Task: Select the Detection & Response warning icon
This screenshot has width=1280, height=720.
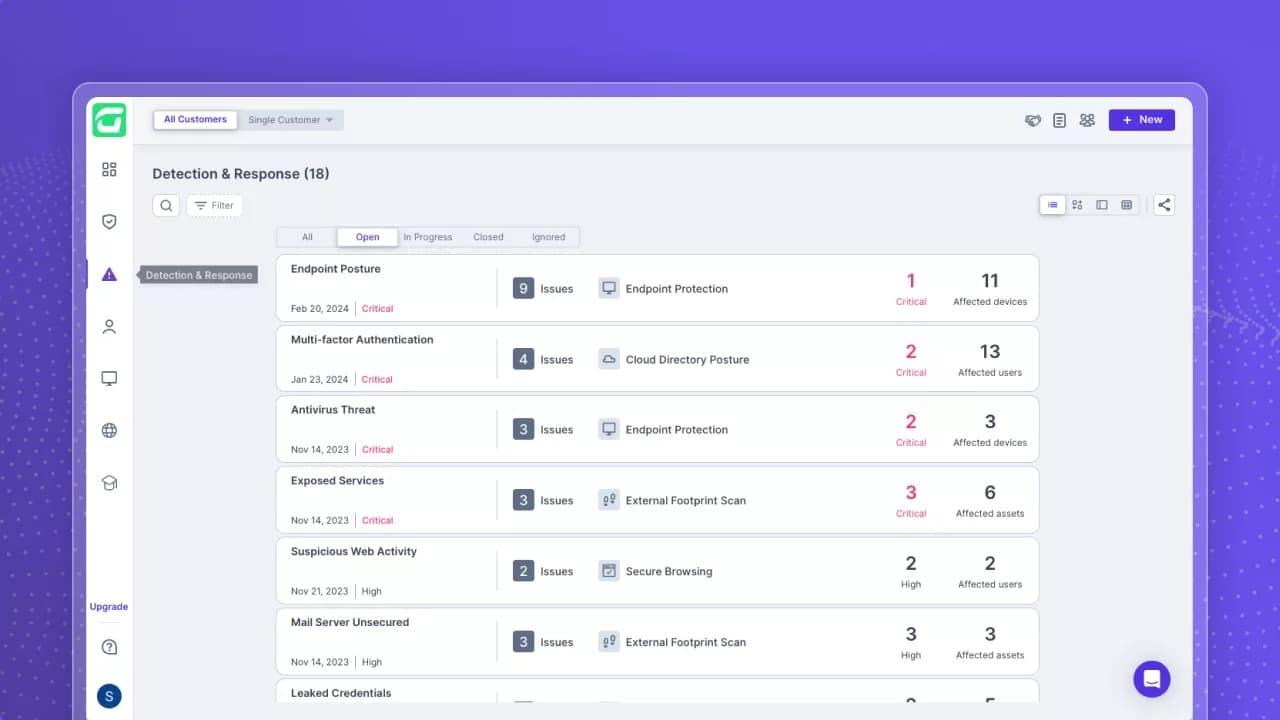Action: (109, 274)
